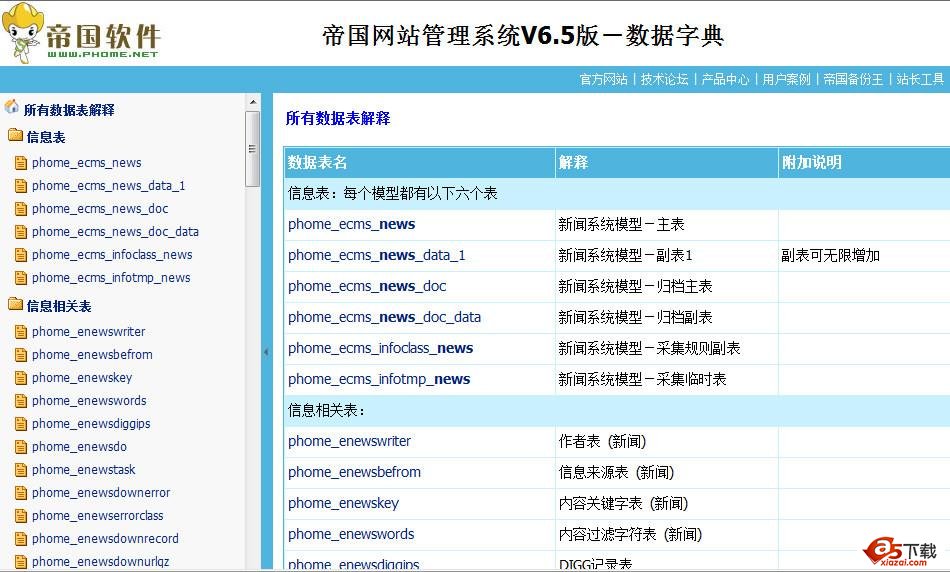
Task: Open 帝国备份王 in the top navigation
Action: click(853, 79)
